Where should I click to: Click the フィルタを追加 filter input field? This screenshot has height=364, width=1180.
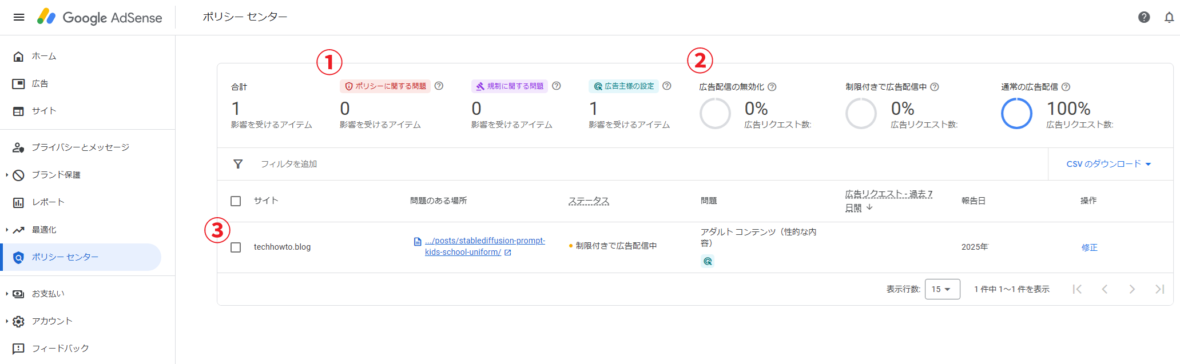point(647,163)
